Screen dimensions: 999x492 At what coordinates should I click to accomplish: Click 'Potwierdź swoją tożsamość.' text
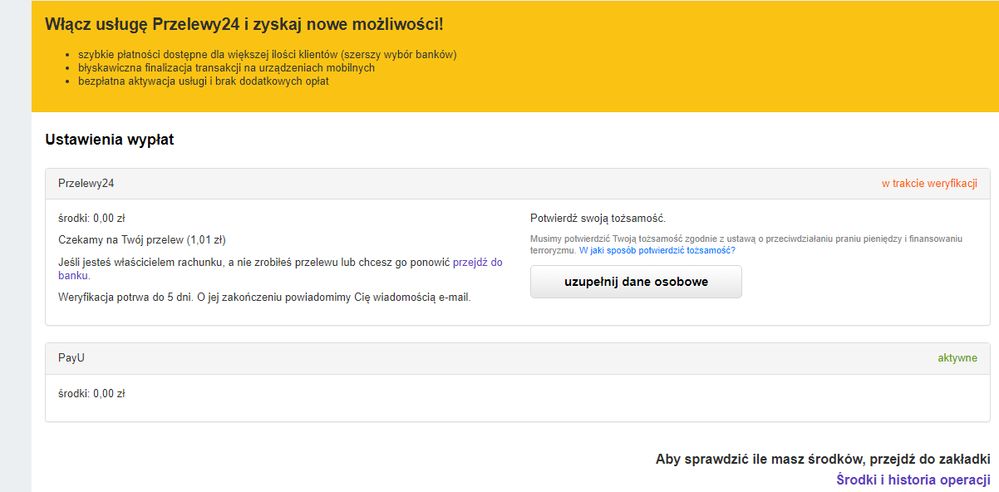coord(598,219)
